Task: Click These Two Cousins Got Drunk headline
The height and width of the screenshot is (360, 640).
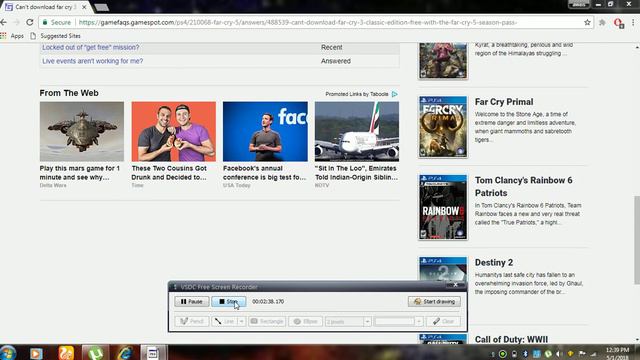Action: coord(169,173)
